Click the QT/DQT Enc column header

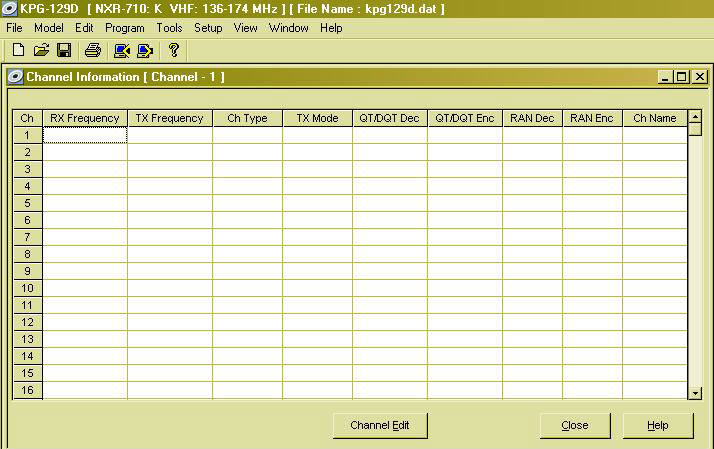465,118
